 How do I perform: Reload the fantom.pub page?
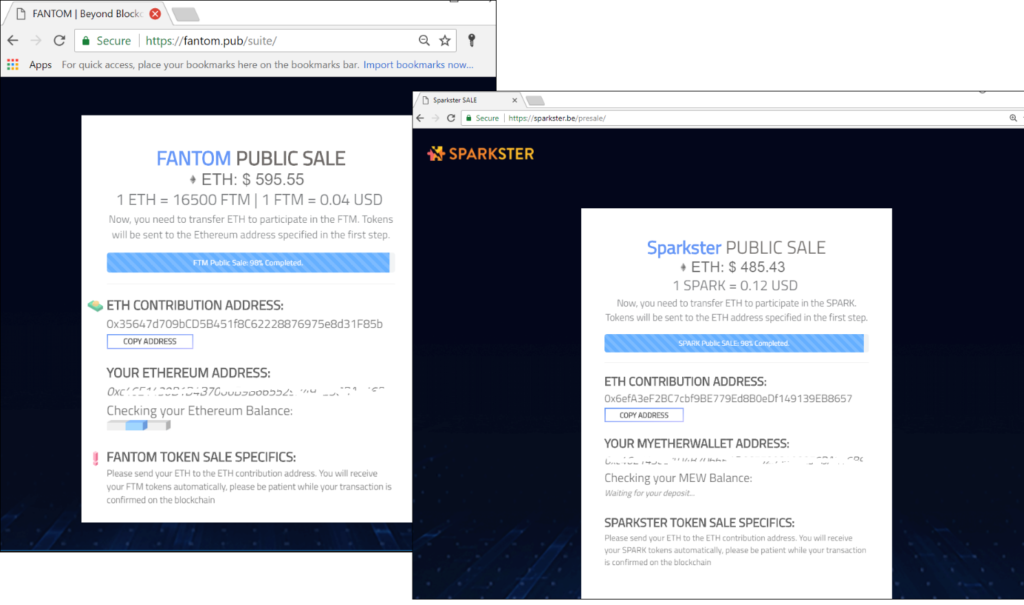click(59, 41)
